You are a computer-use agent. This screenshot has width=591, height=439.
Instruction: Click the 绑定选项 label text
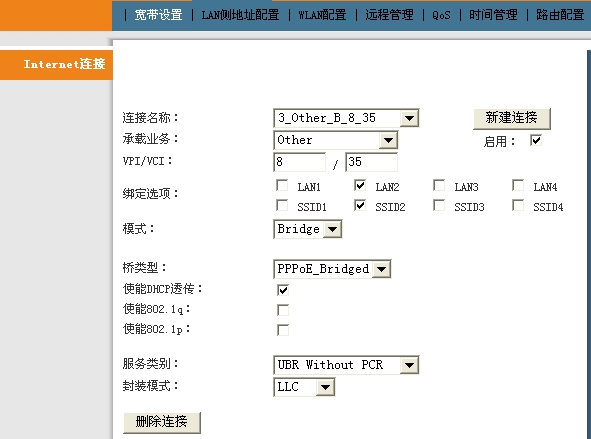point(150,194)
